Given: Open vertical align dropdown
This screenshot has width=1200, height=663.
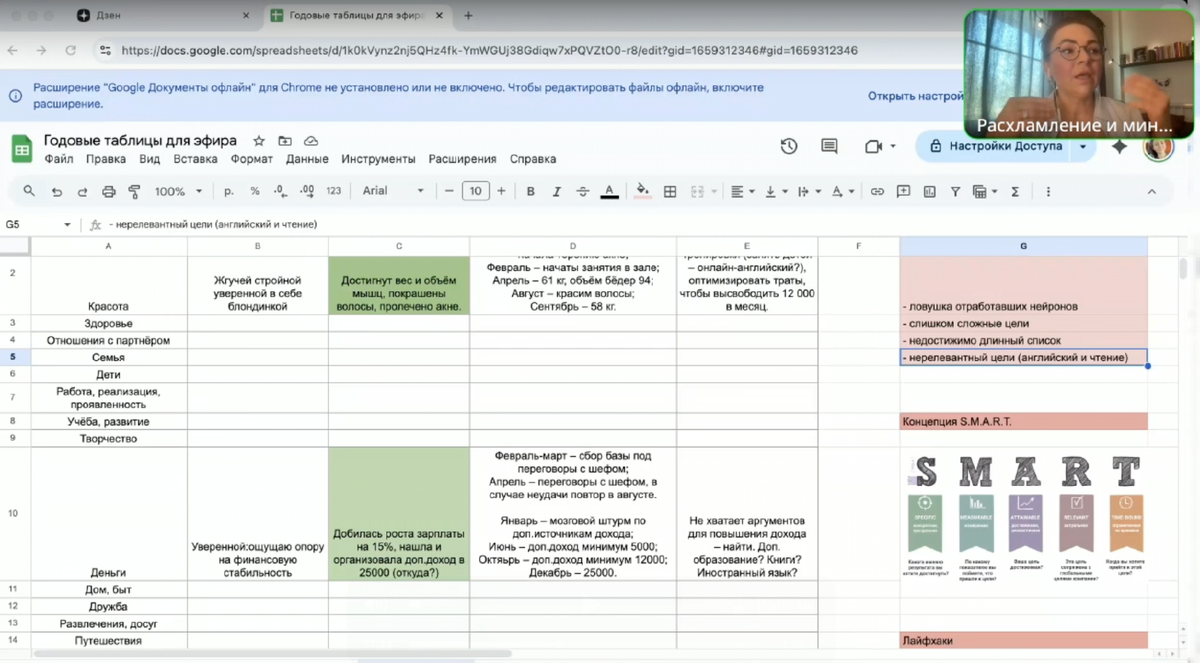Looking at the screenshot, I should [776, 191].
